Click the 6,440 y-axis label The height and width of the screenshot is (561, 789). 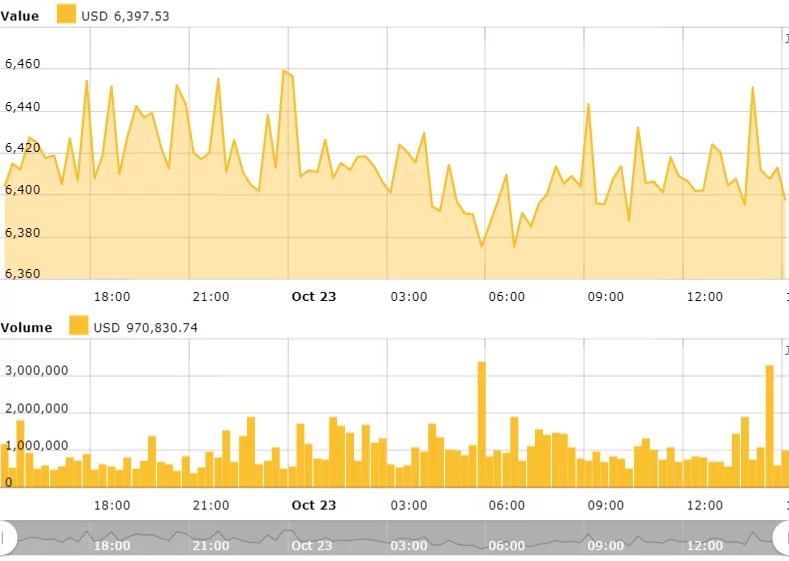[x=23, y=107]
